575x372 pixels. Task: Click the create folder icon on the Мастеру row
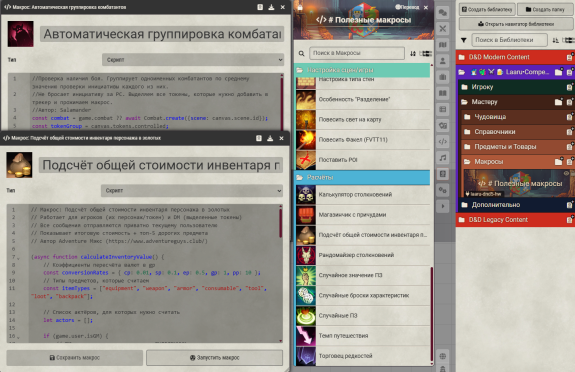click(558, 102)
